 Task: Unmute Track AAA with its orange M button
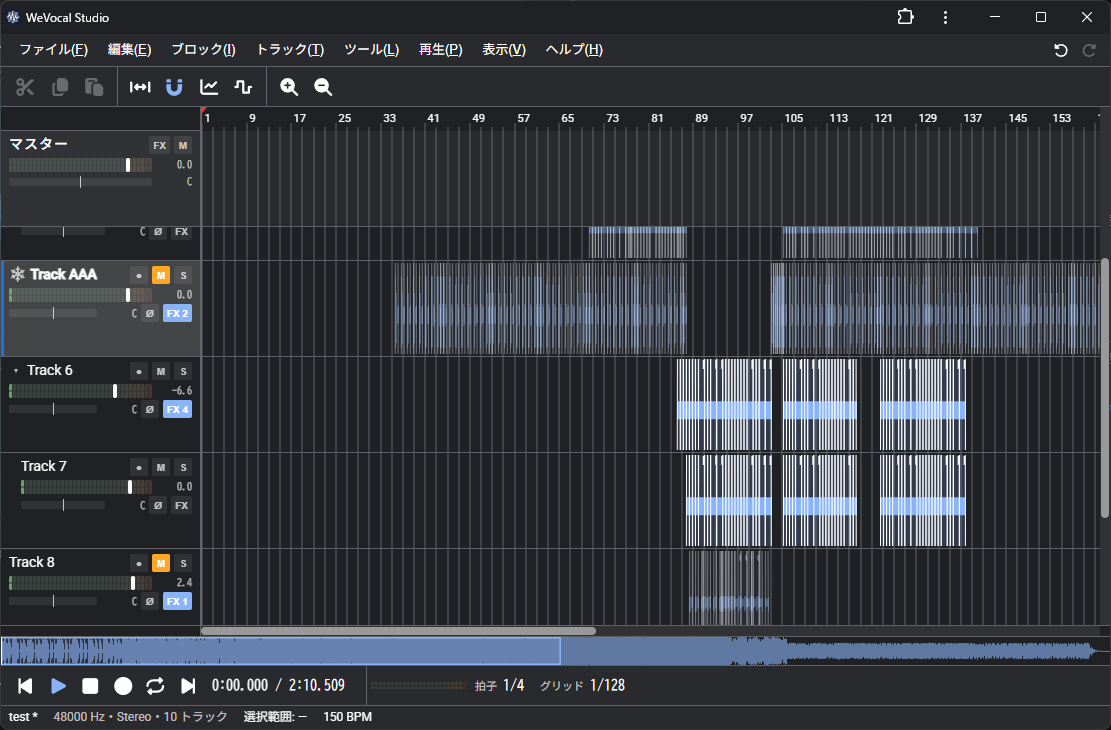161,275
